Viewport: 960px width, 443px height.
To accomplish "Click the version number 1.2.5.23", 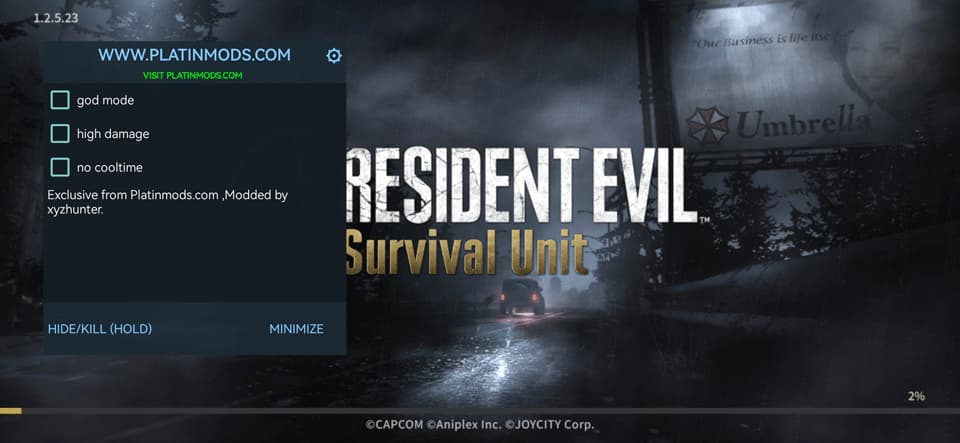I will click(x=56, y=18).
